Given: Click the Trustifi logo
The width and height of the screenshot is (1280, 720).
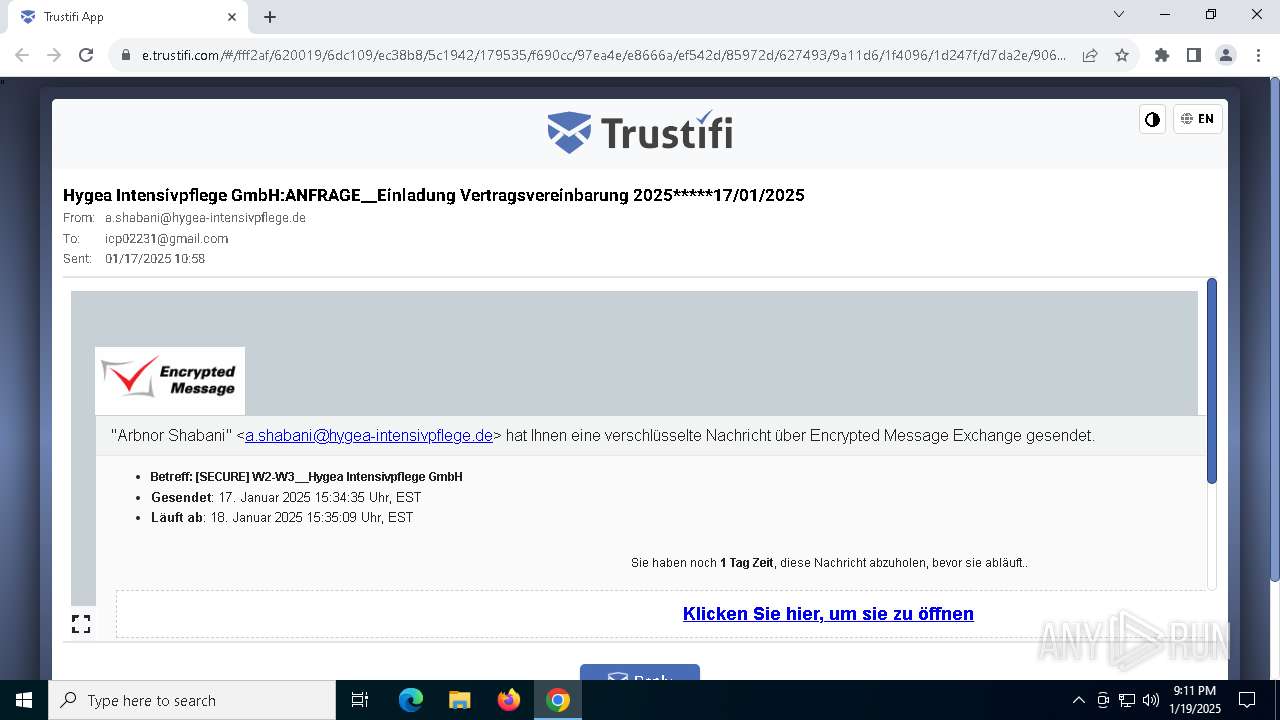Looking at the screenshot, I should [x=640, y=132].
